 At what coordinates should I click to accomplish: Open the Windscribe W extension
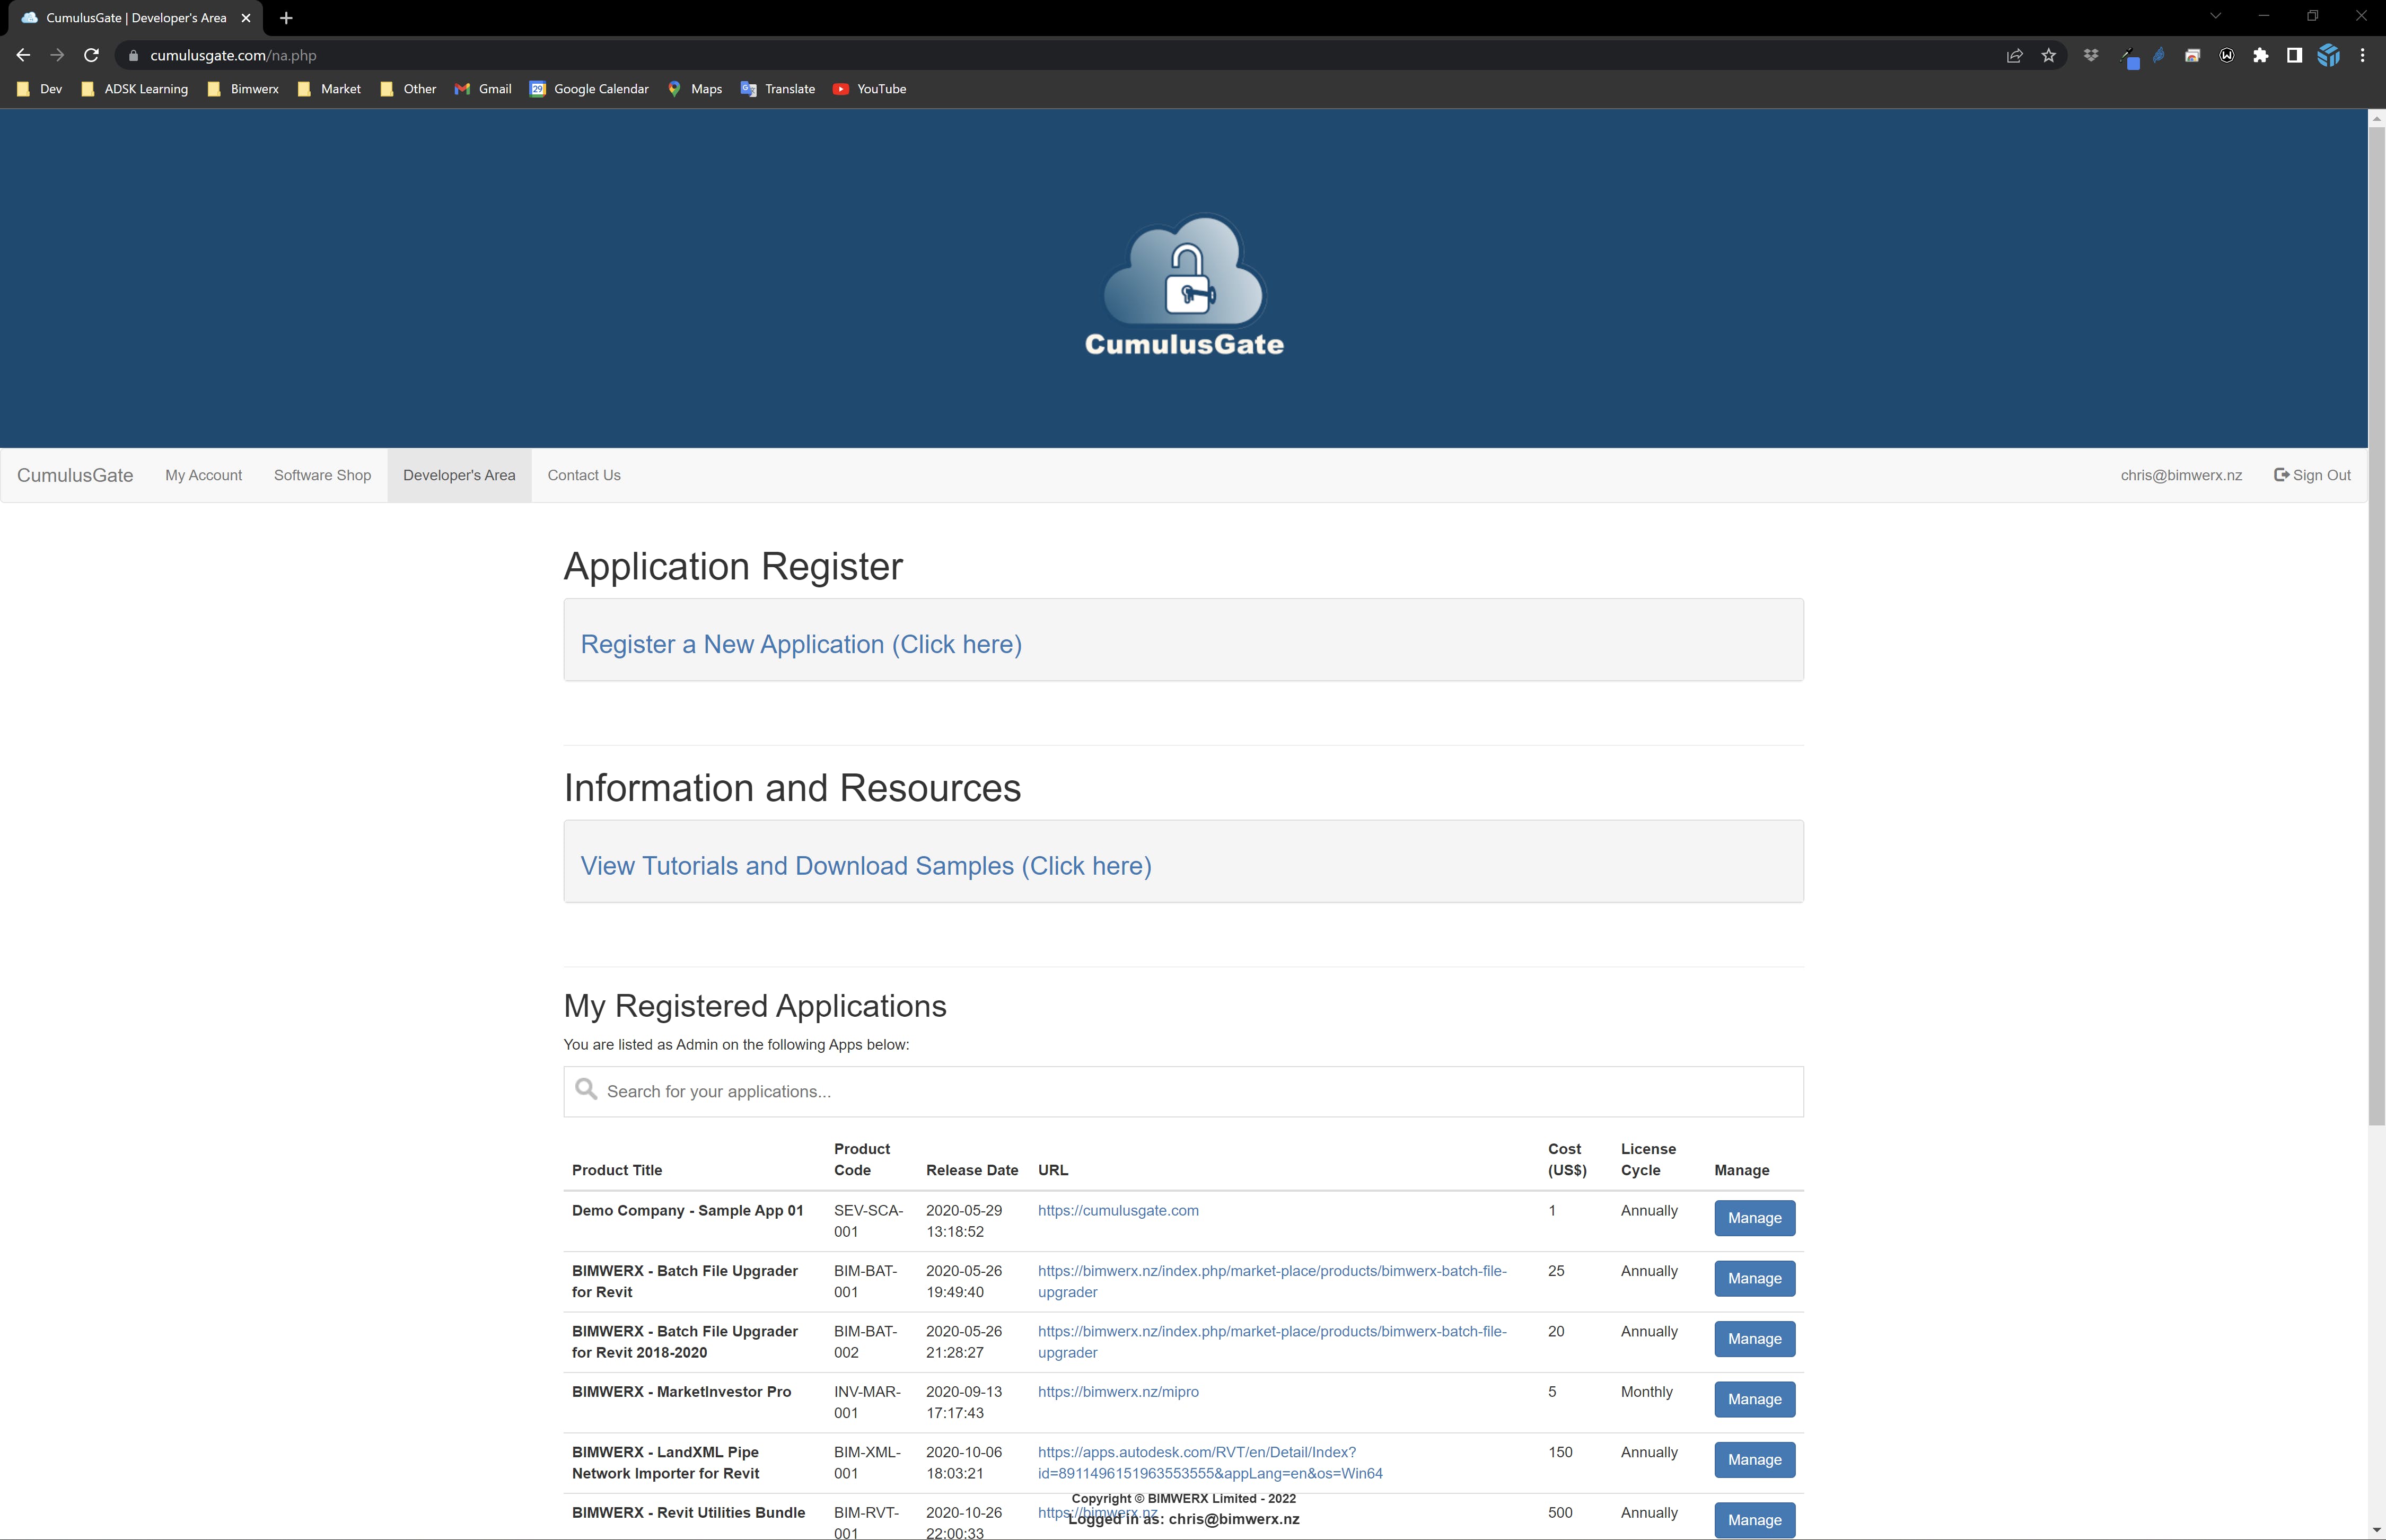click(x=2227, y=56)
